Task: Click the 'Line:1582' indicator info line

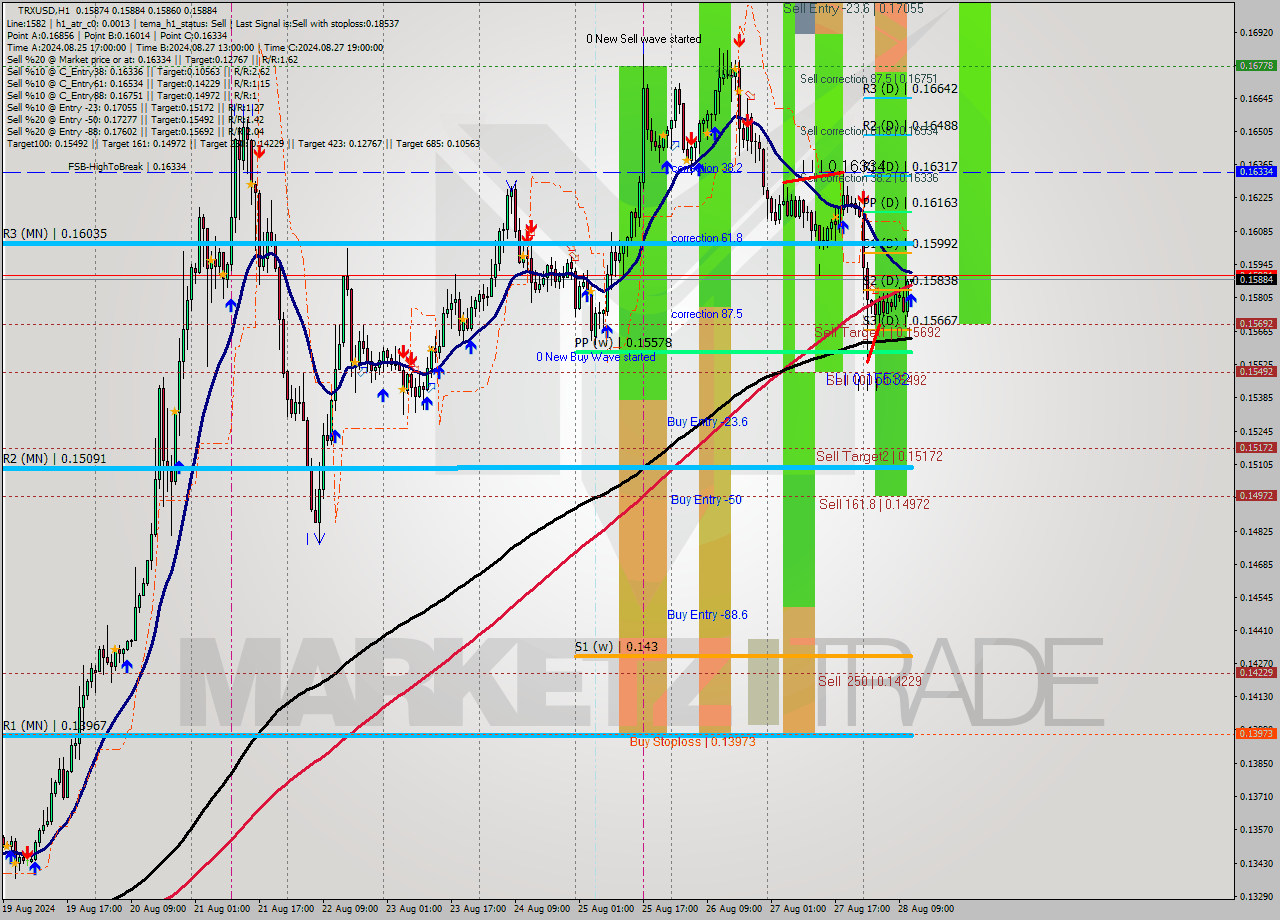Action: (x=203, y=23)
